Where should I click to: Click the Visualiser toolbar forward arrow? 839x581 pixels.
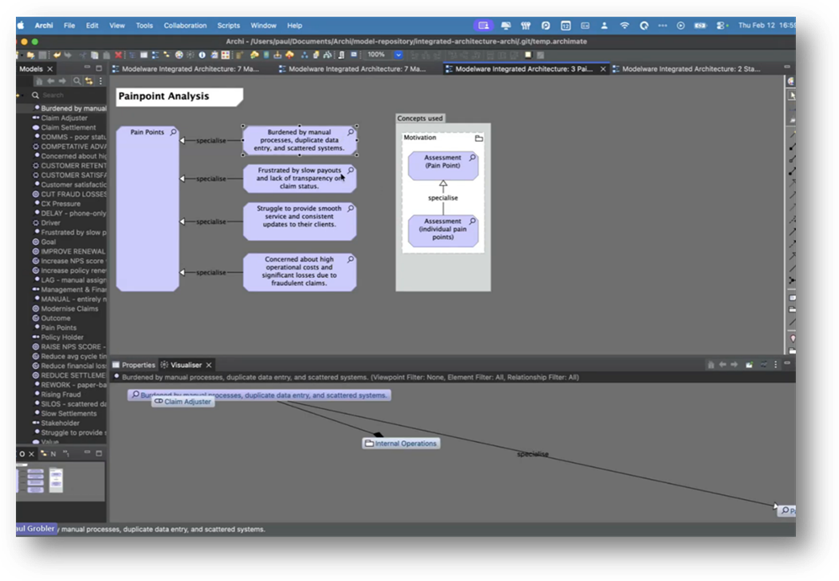(734, 364)
